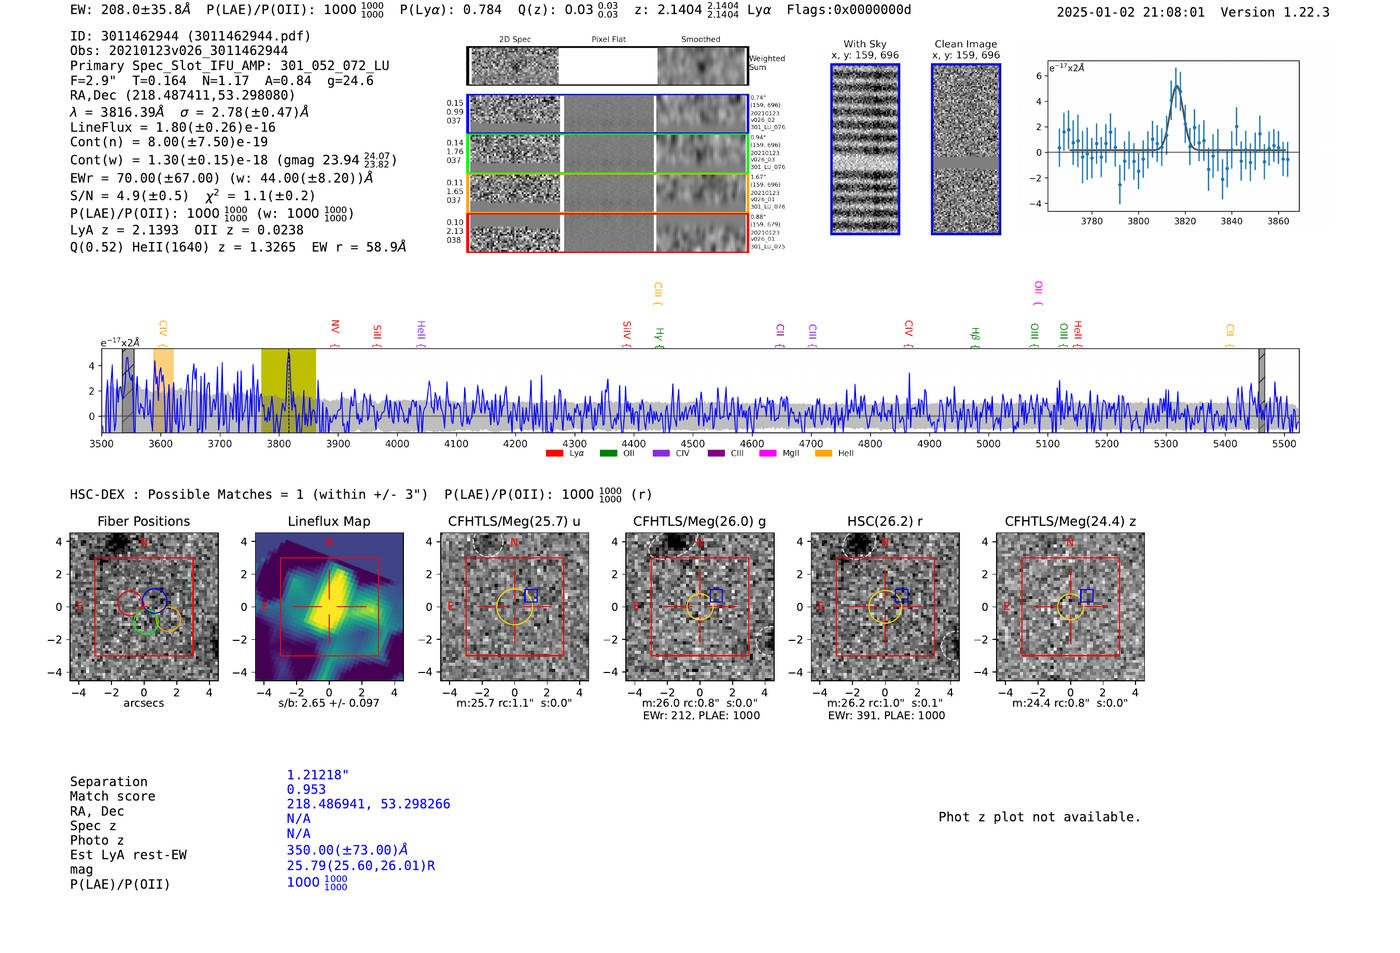Viewport: 1400px width, 953px height.
Task: Click the 2025-01-02 21:08:01 timestamp
Action: pos(1131,12)
